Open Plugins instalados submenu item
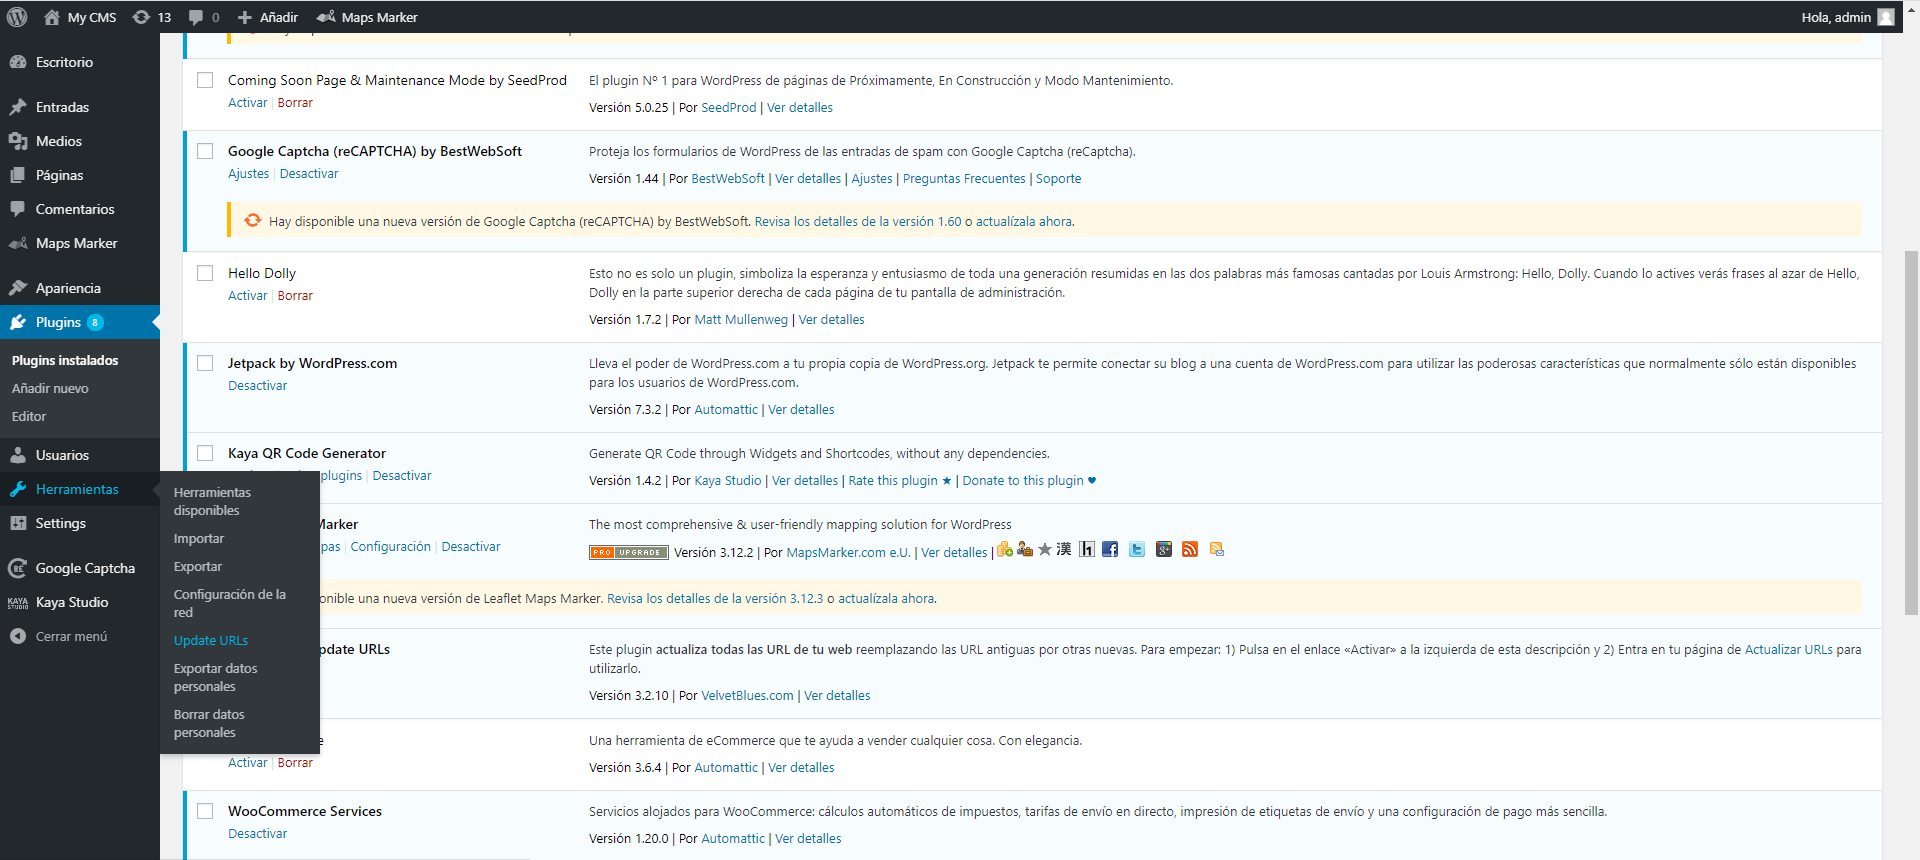This screenshot has height=860, width=1920. tap(65, 360)
